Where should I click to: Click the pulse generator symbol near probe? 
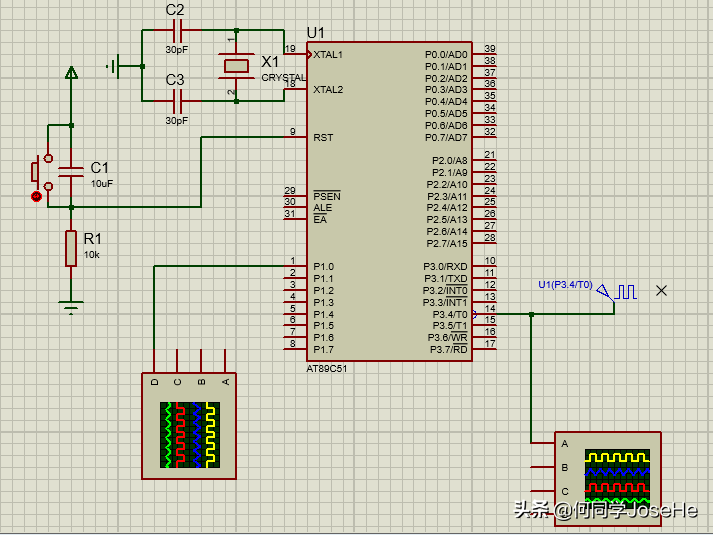[626, 292]
